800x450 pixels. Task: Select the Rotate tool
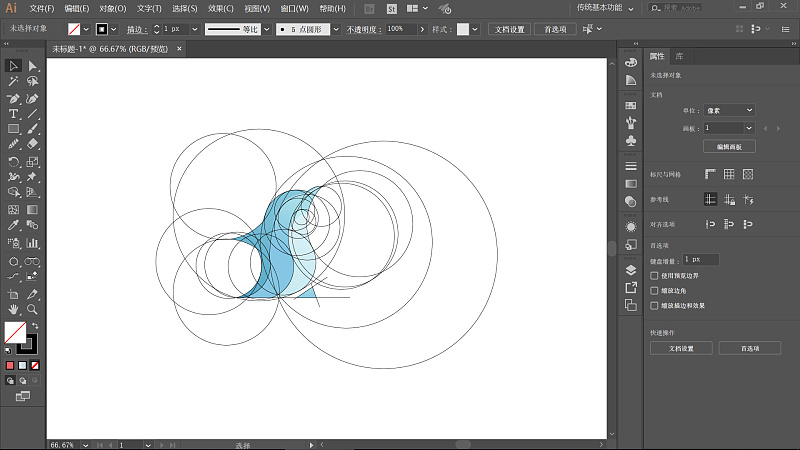pyautogui.click(x=14, y=162)
